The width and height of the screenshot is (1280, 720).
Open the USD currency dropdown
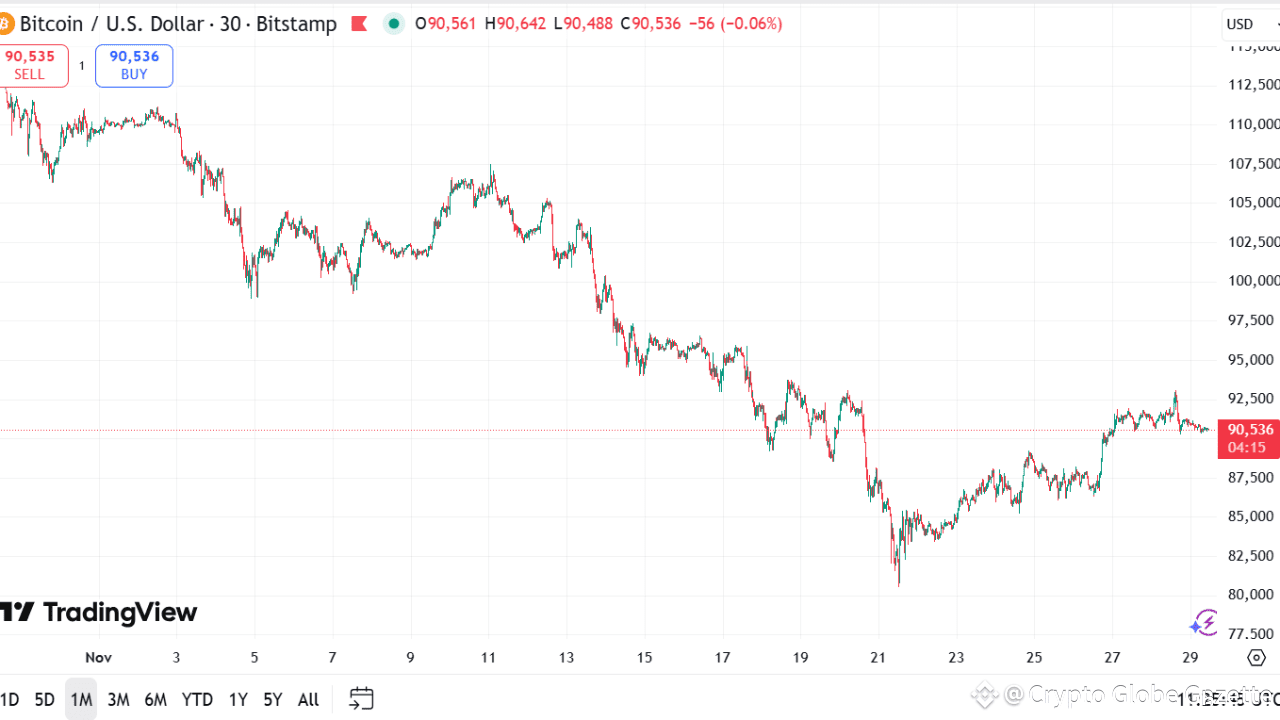(1248, 24)
